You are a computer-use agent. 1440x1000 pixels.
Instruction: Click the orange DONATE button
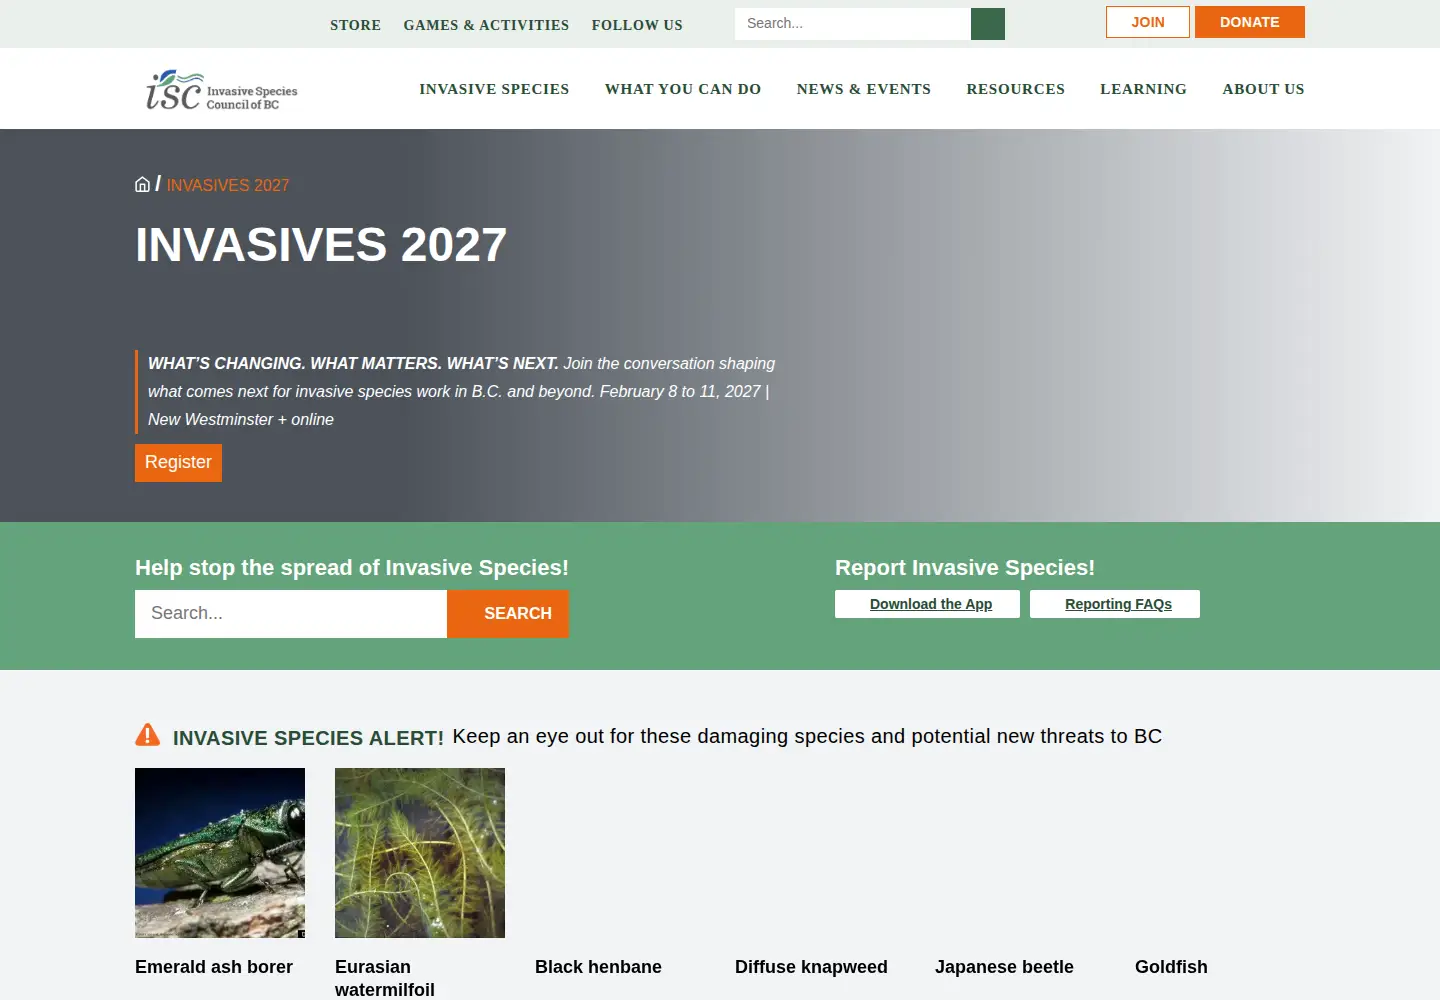tap(1250, 22)
